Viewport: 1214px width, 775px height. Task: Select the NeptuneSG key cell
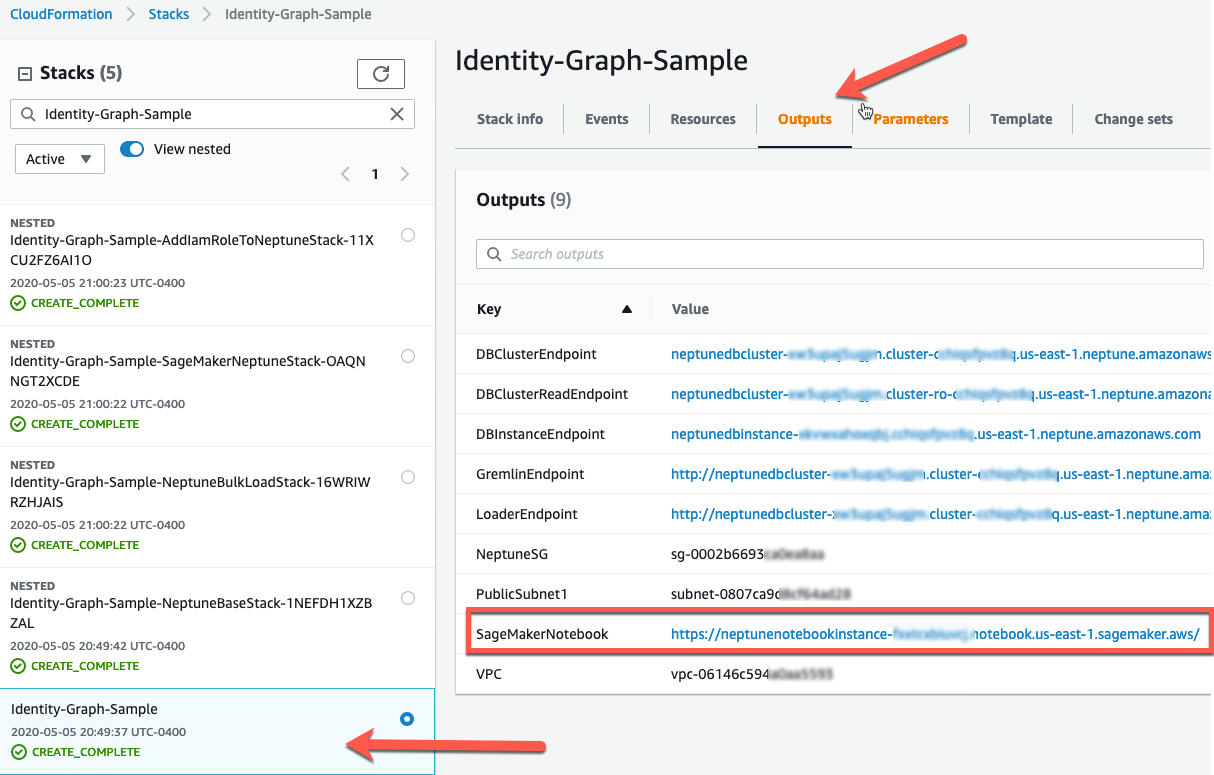tap(512, 554)
